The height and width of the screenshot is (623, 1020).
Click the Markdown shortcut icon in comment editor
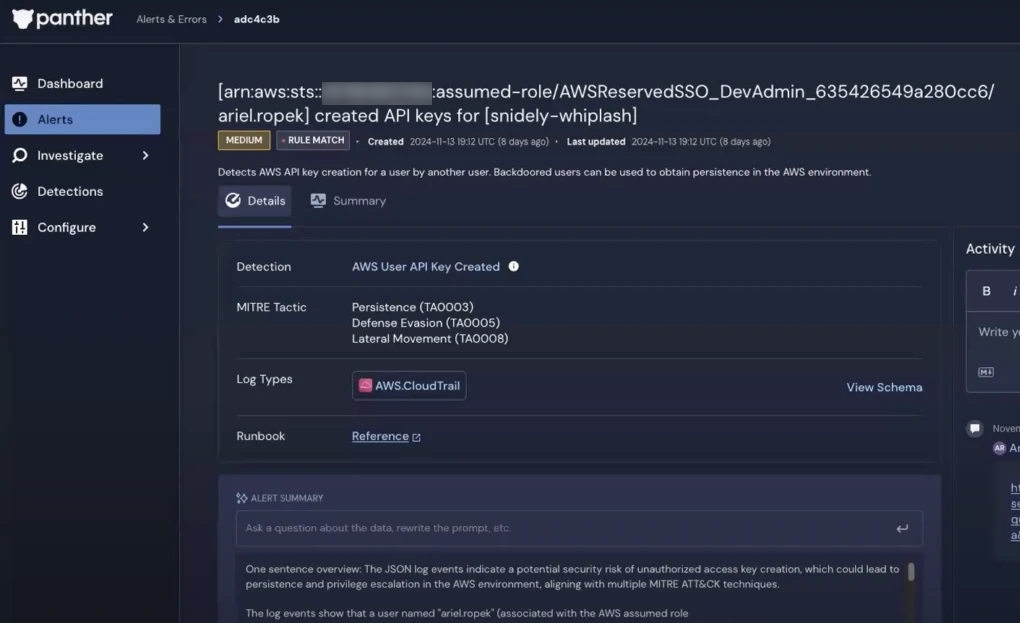click(x=985, y=370)
